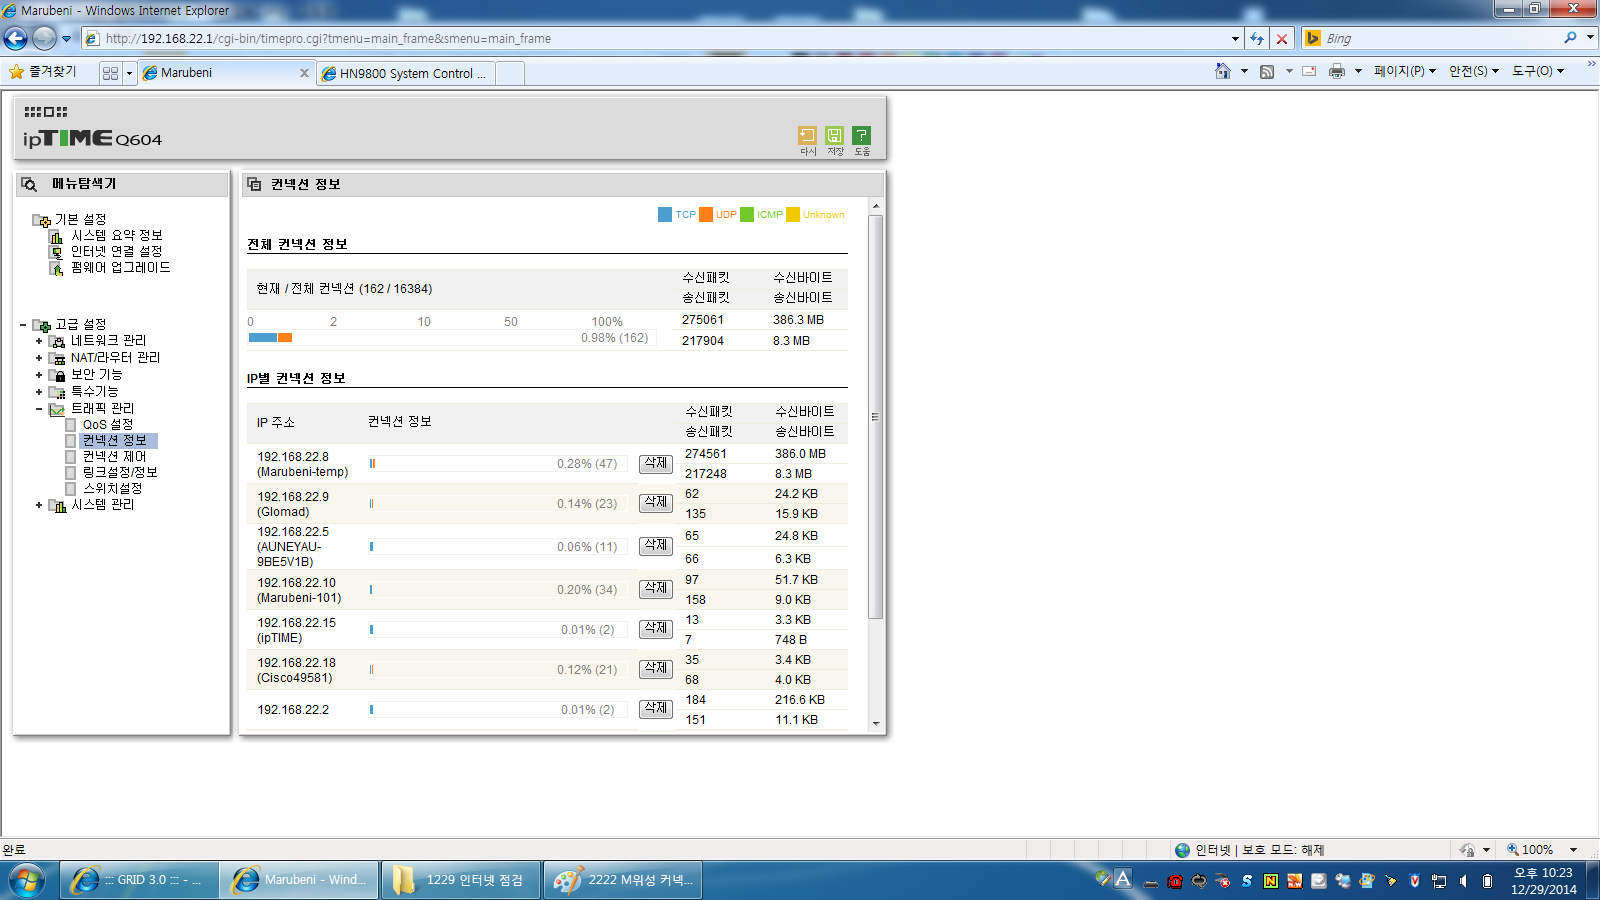
Task: Expand the 보안 기능 tree node
Action: [x=39, y=375]
